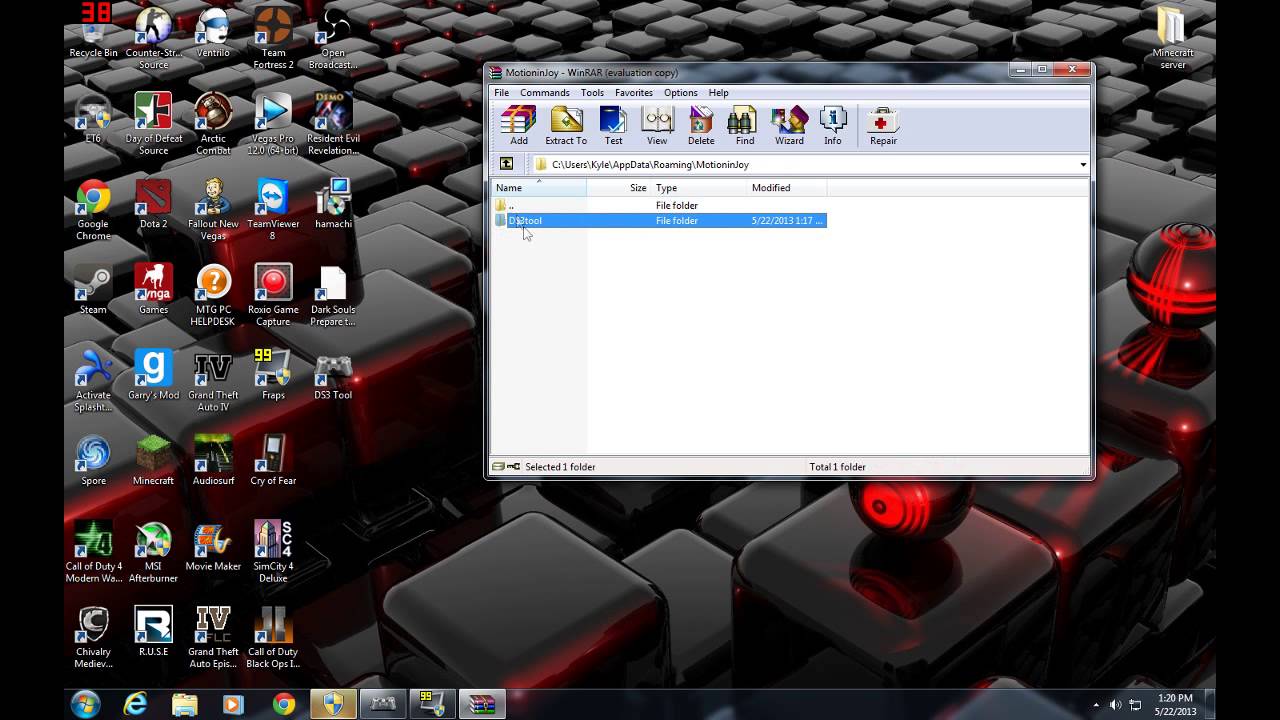Sort by Type column header
Screen dimensions: 1280x720
699,188
